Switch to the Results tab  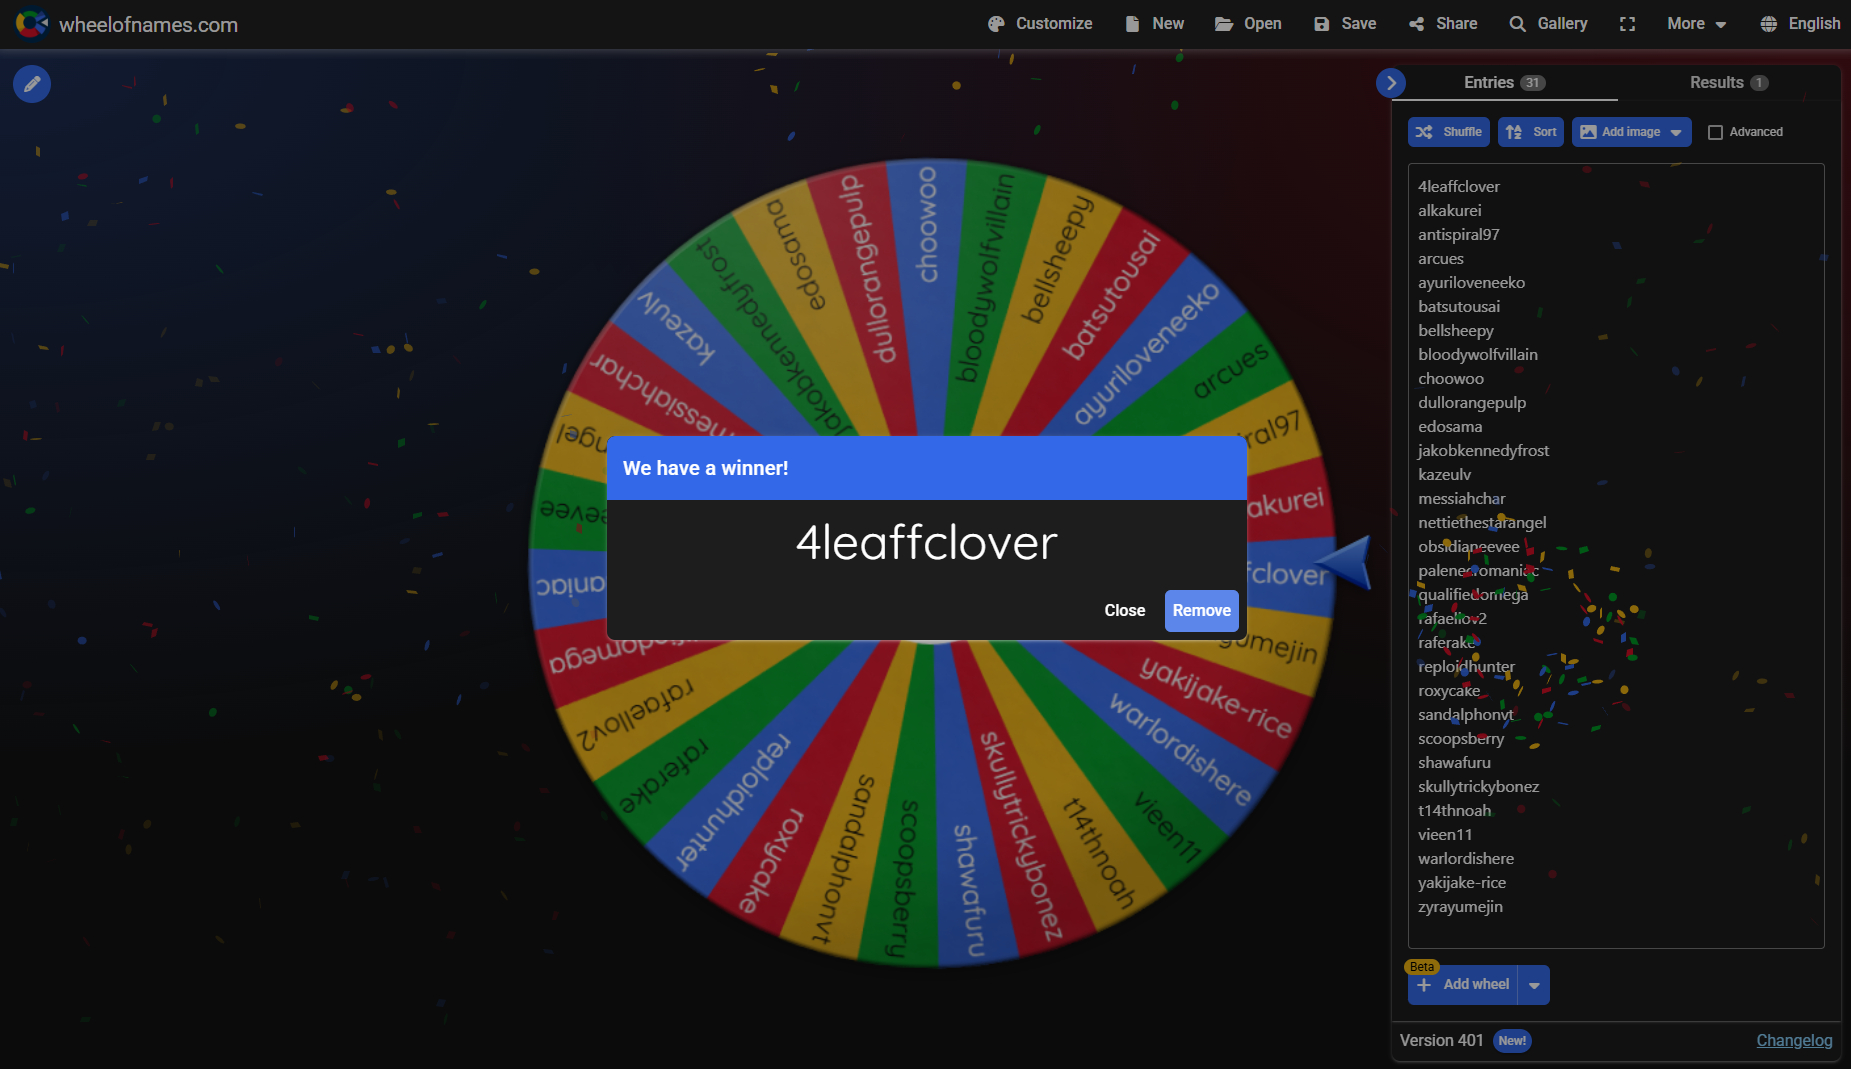[x=1728, y=83]
